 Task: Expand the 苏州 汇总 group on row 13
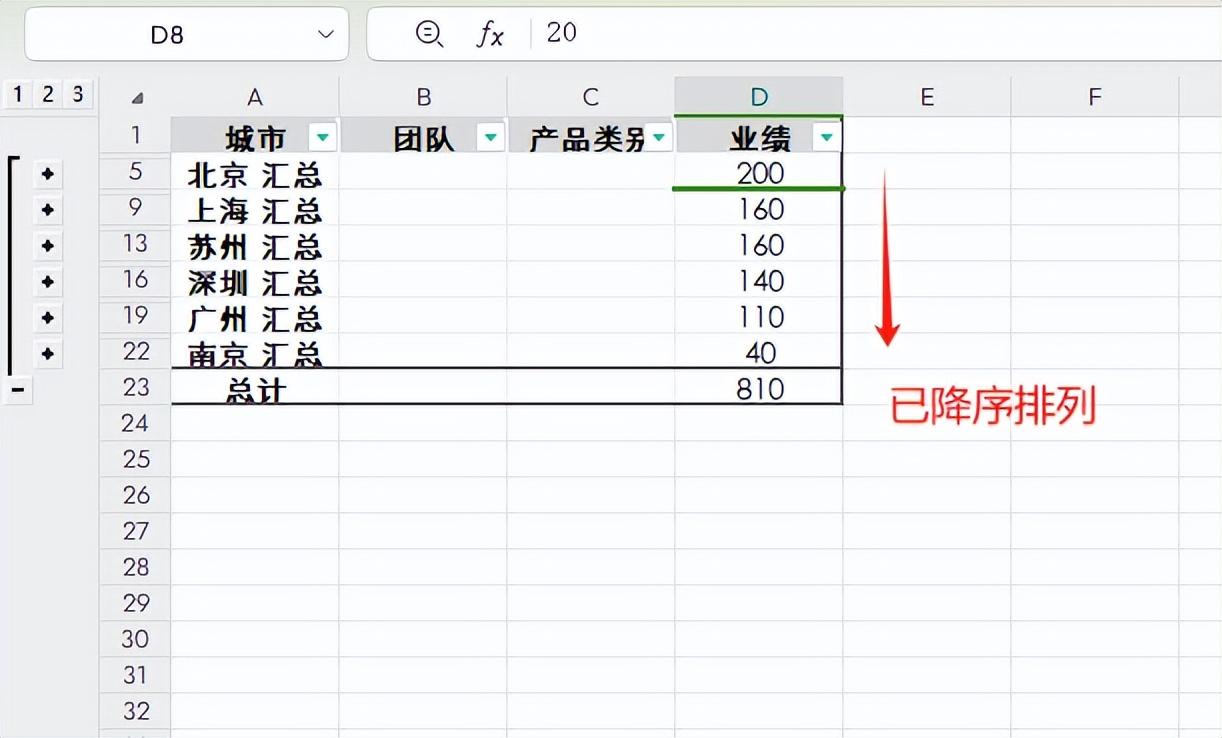point(47,246)
